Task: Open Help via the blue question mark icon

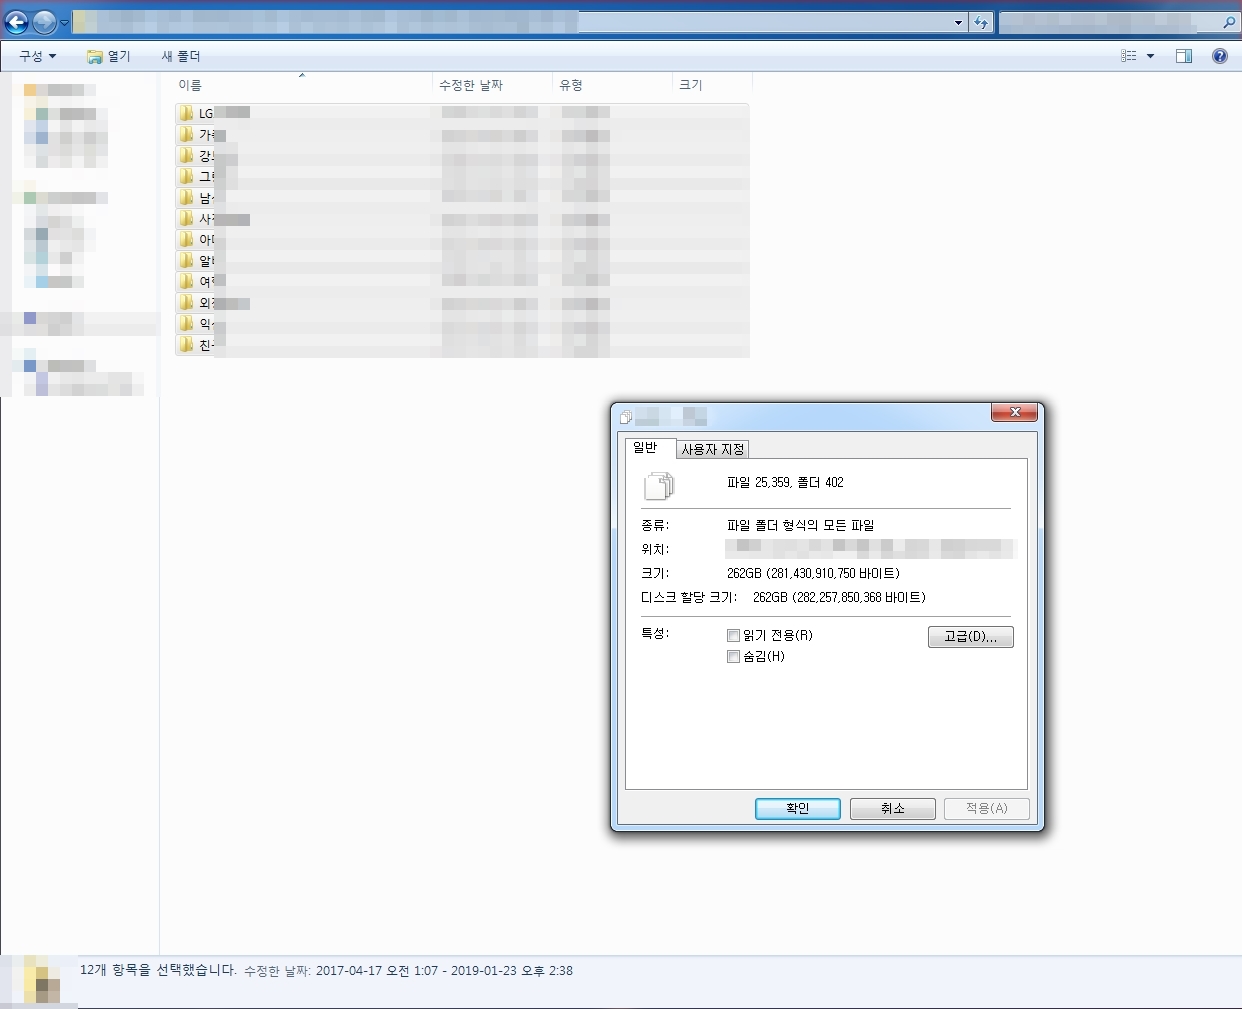Action: (x=1220, y=56)
